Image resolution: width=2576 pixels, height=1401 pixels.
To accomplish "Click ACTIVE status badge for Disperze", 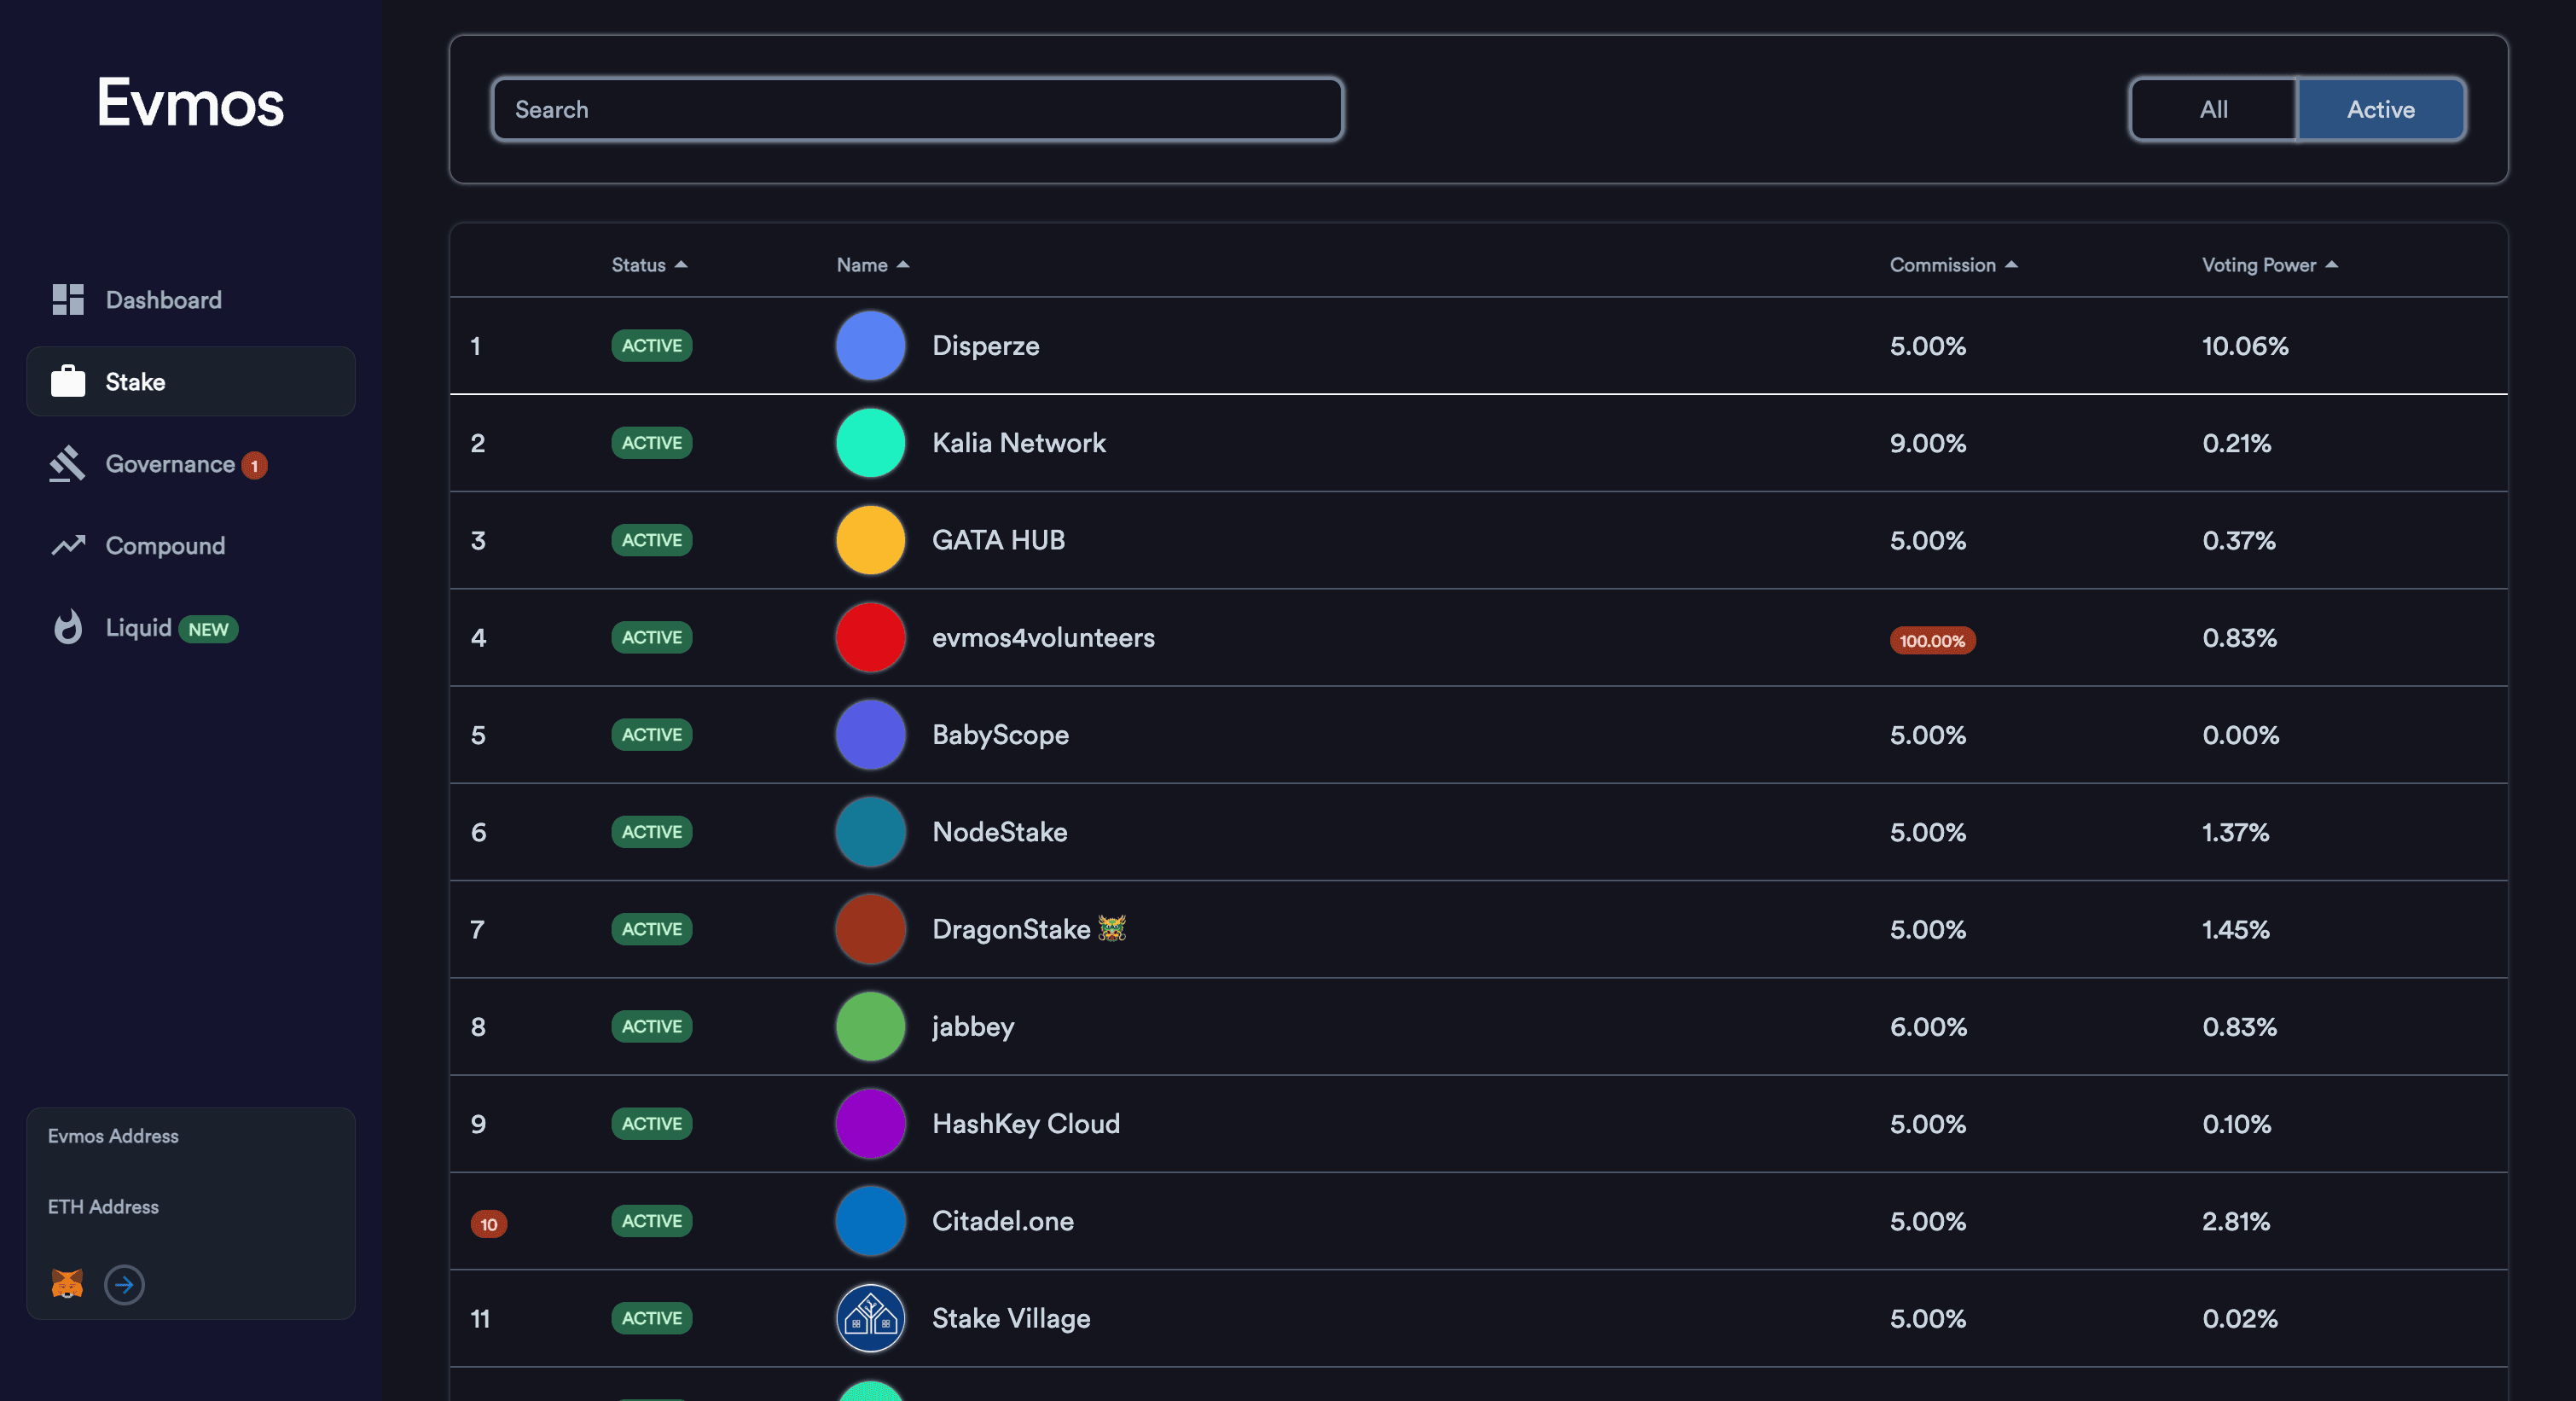I will click(x=651, y=345).
